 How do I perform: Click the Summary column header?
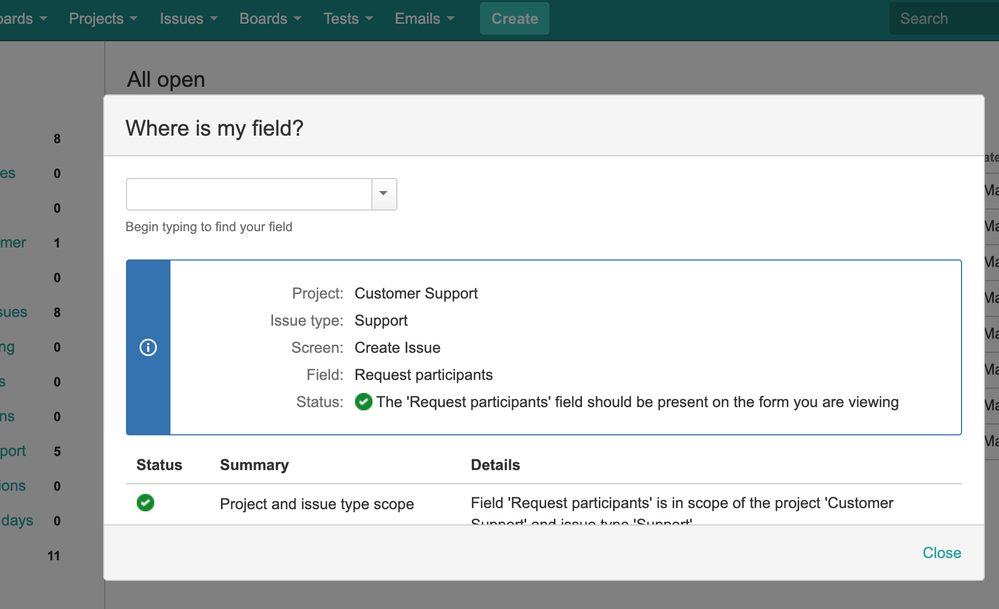254,465
